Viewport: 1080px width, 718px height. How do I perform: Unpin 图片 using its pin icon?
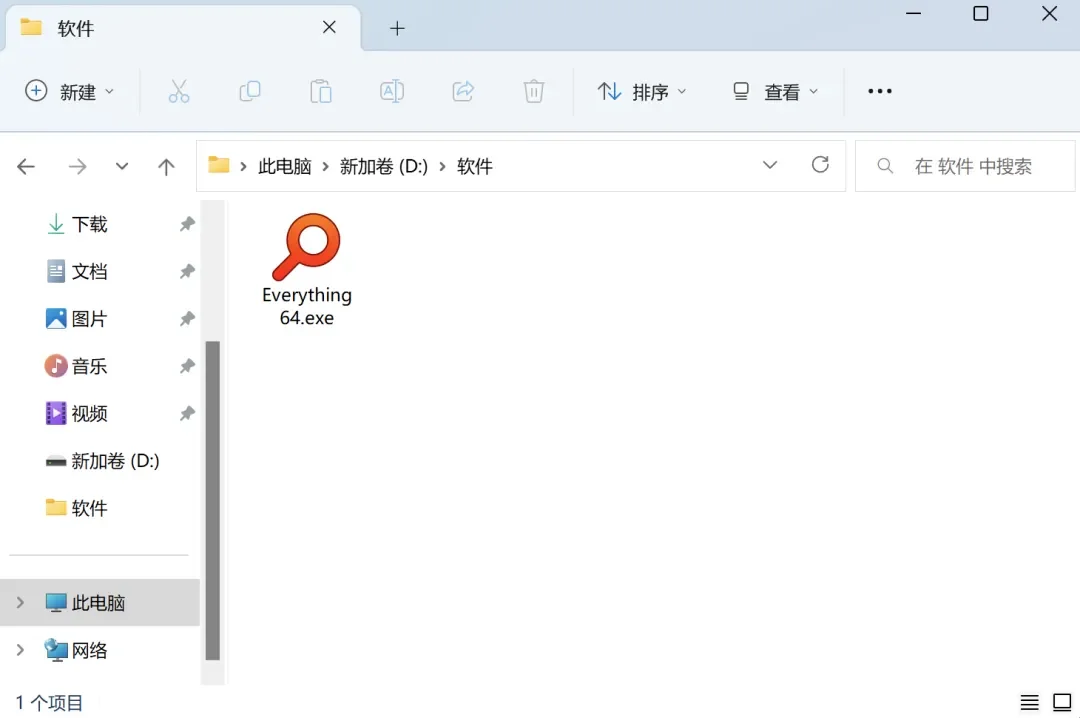(x=187, y=318)
